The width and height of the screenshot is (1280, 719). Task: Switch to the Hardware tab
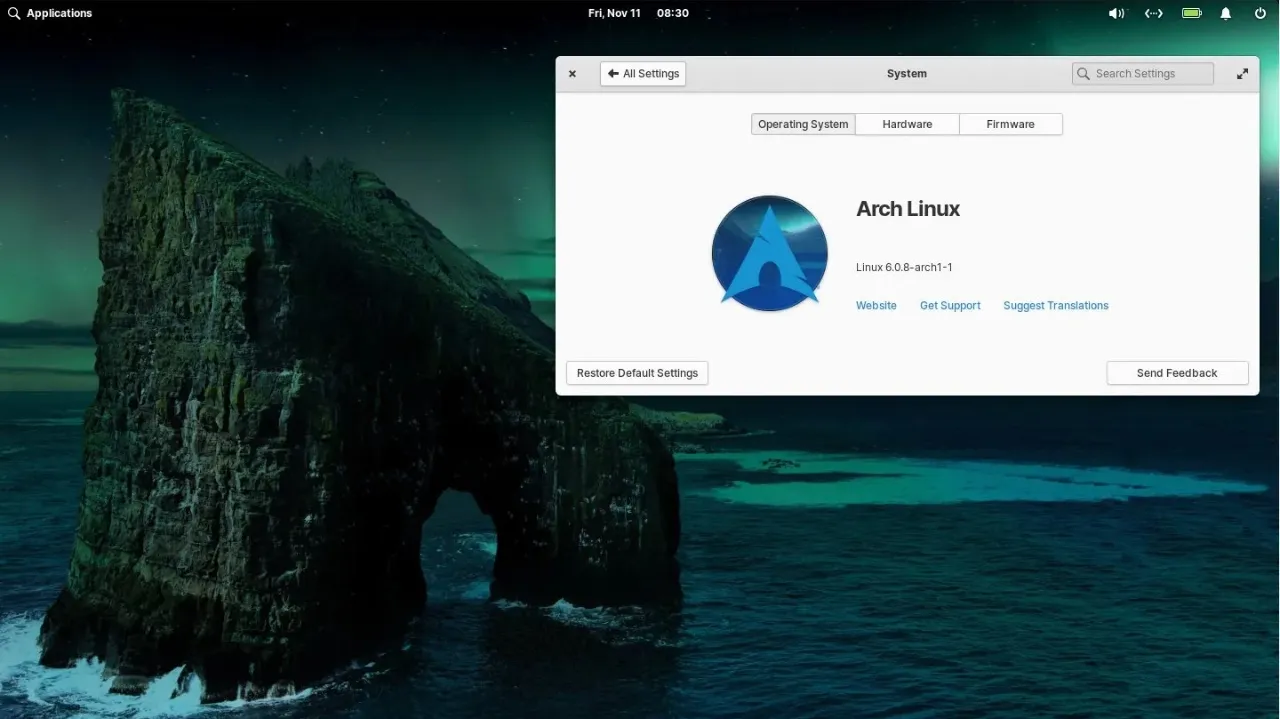(906, 124)
